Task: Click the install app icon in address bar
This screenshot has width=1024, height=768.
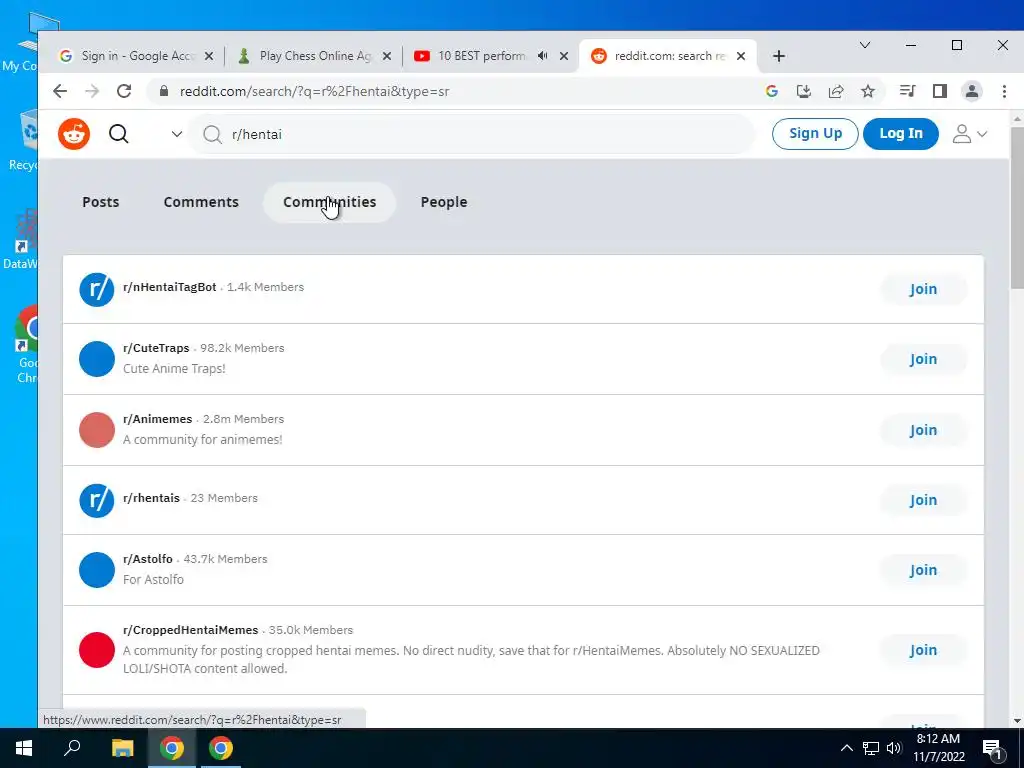Action: point(803,91)
